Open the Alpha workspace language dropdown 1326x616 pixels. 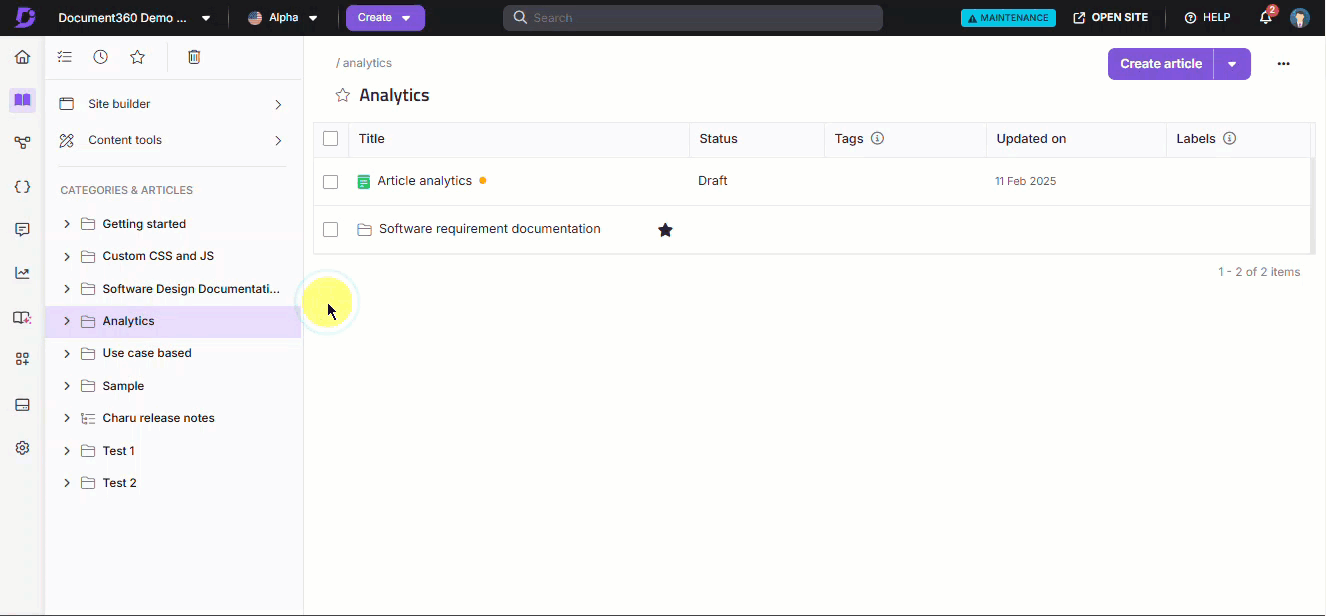(284, 18)
